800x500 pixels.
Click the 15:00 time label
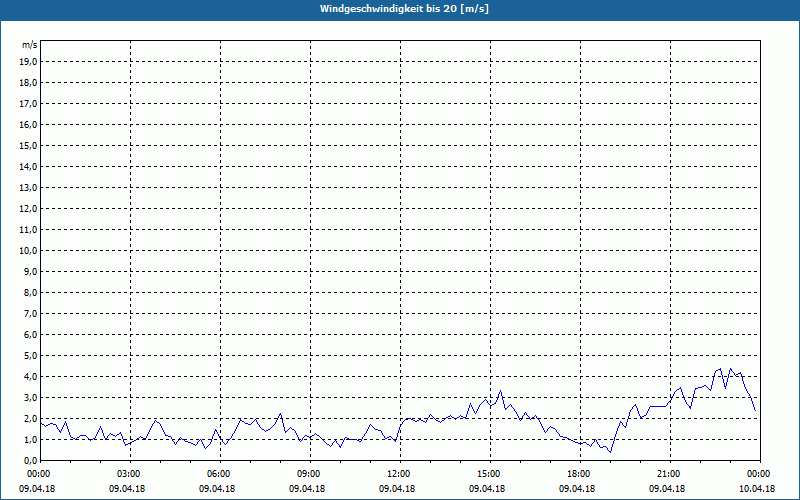coord(487,474)
